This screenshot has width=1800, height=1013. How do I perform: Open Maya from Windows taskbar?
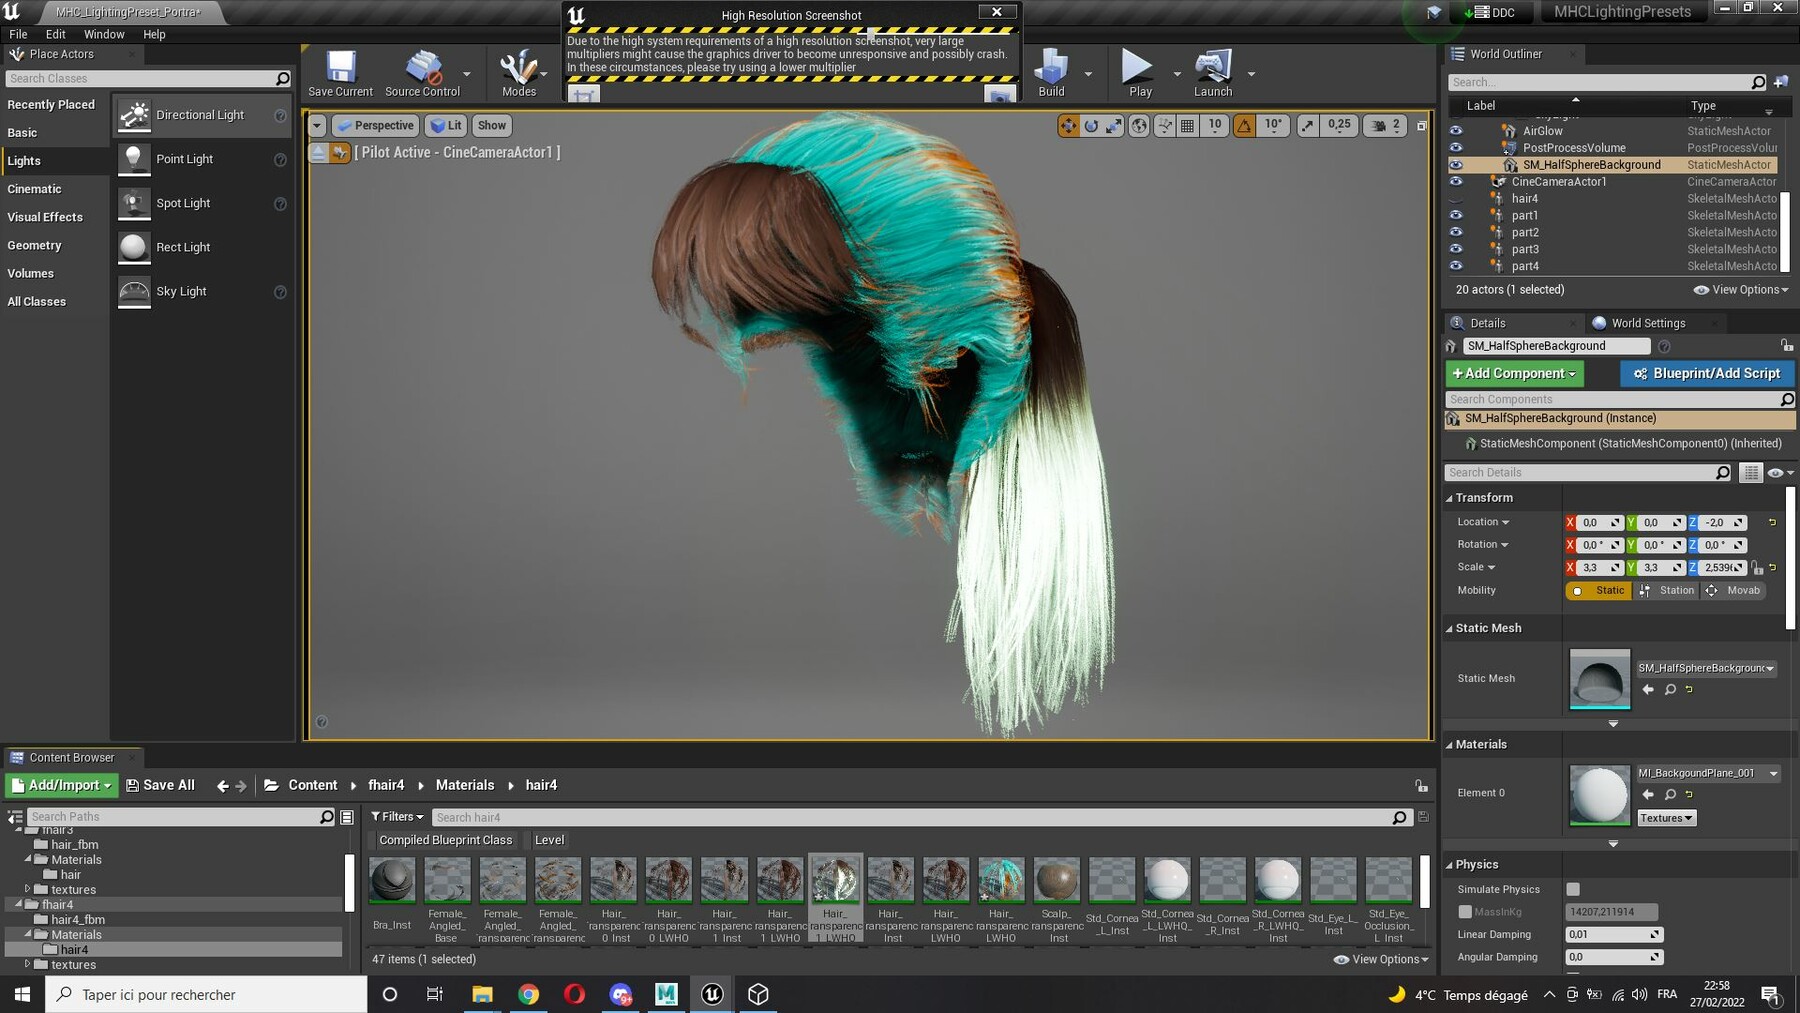[x=666, y=994]
